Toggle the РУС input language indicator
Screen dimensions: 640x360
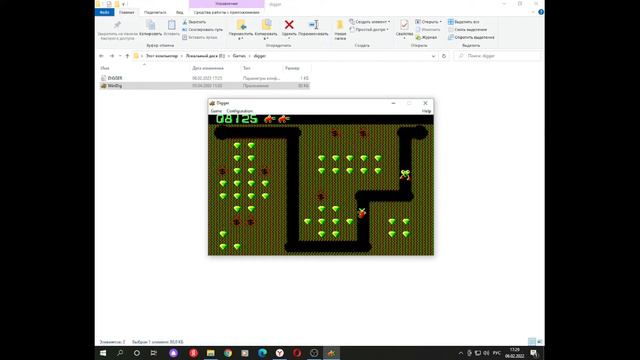coord(497,353)
